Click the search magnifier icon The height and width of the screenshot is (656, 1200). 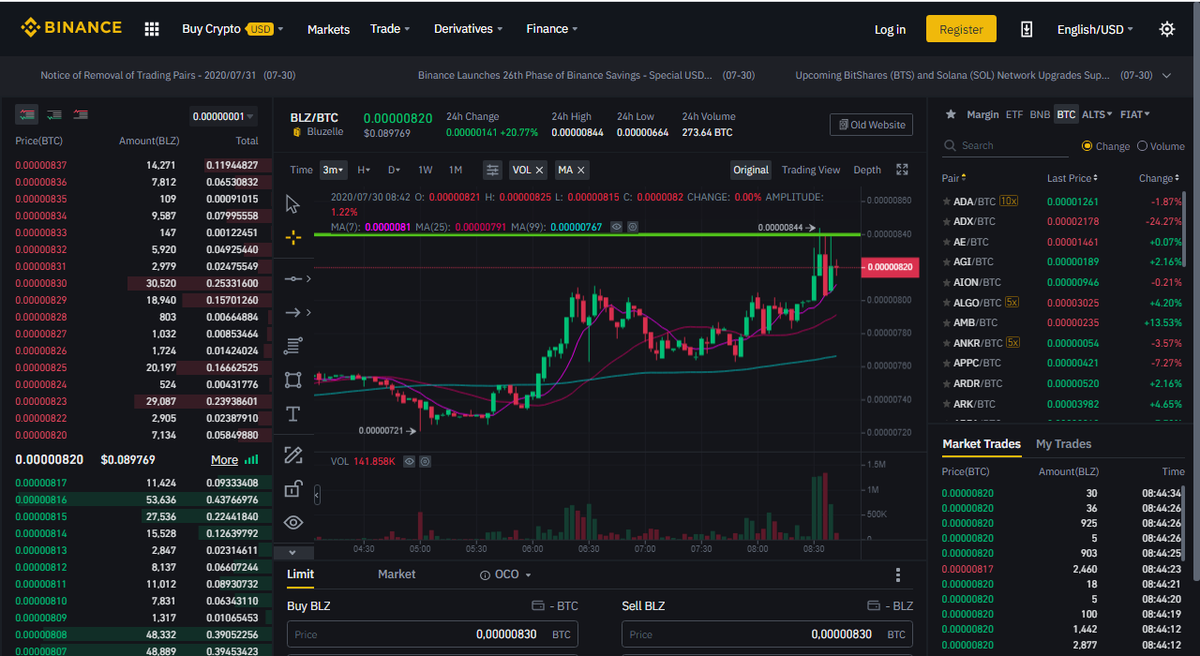951,146
